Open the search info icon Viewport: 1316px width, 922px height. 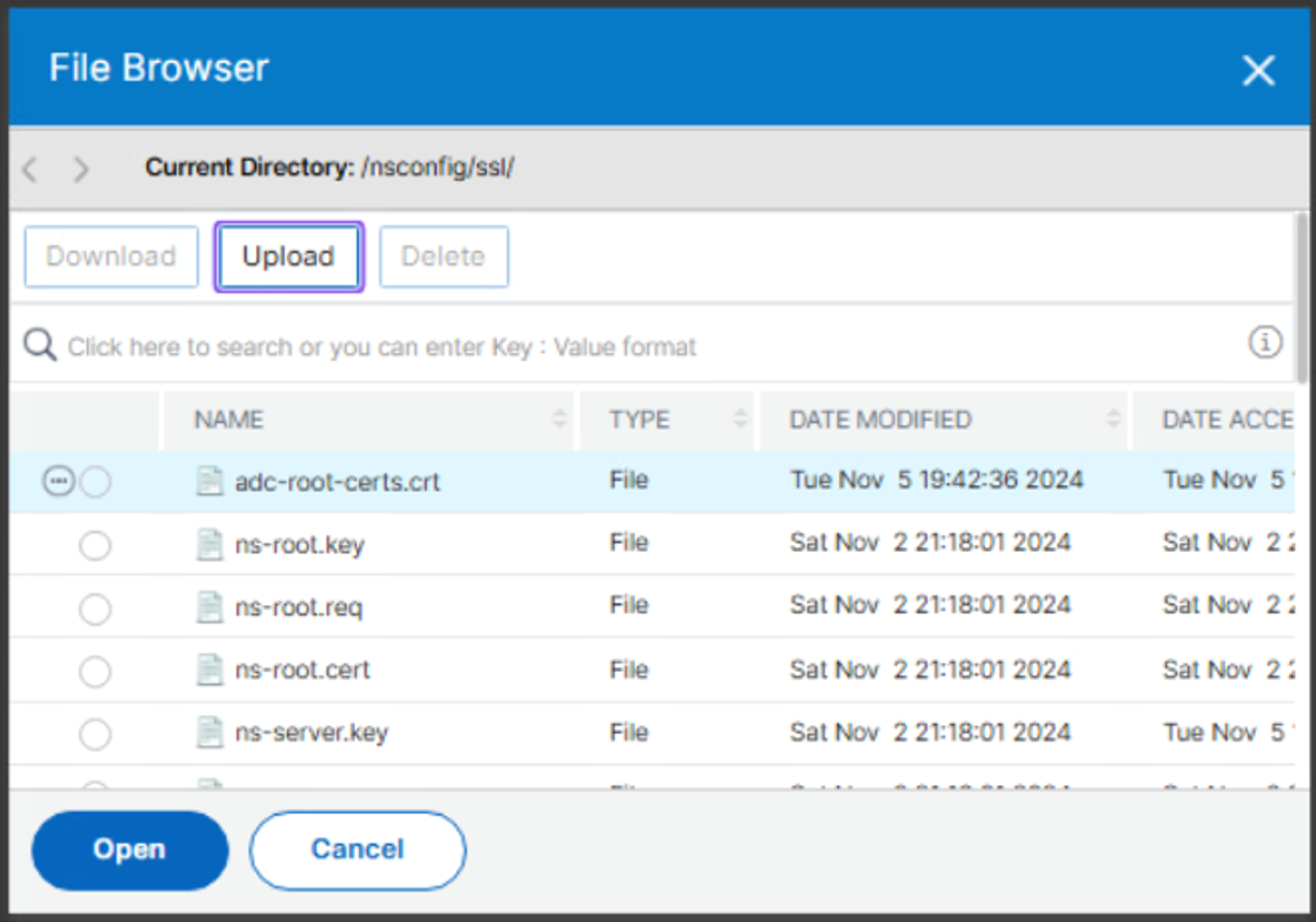click(1265, 343)
